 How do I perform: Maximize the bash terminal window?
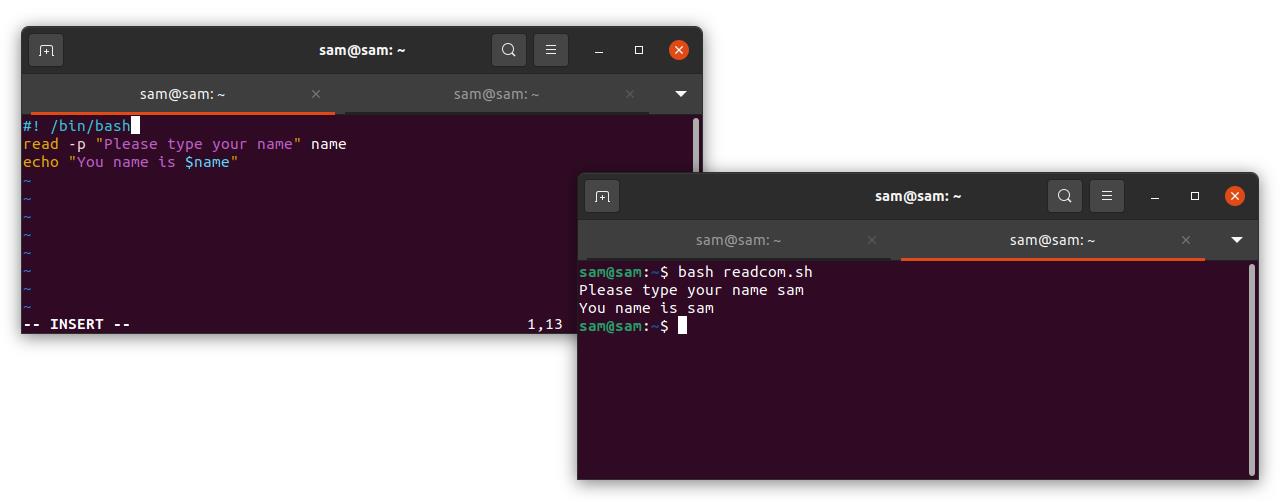click(1195, 196)
